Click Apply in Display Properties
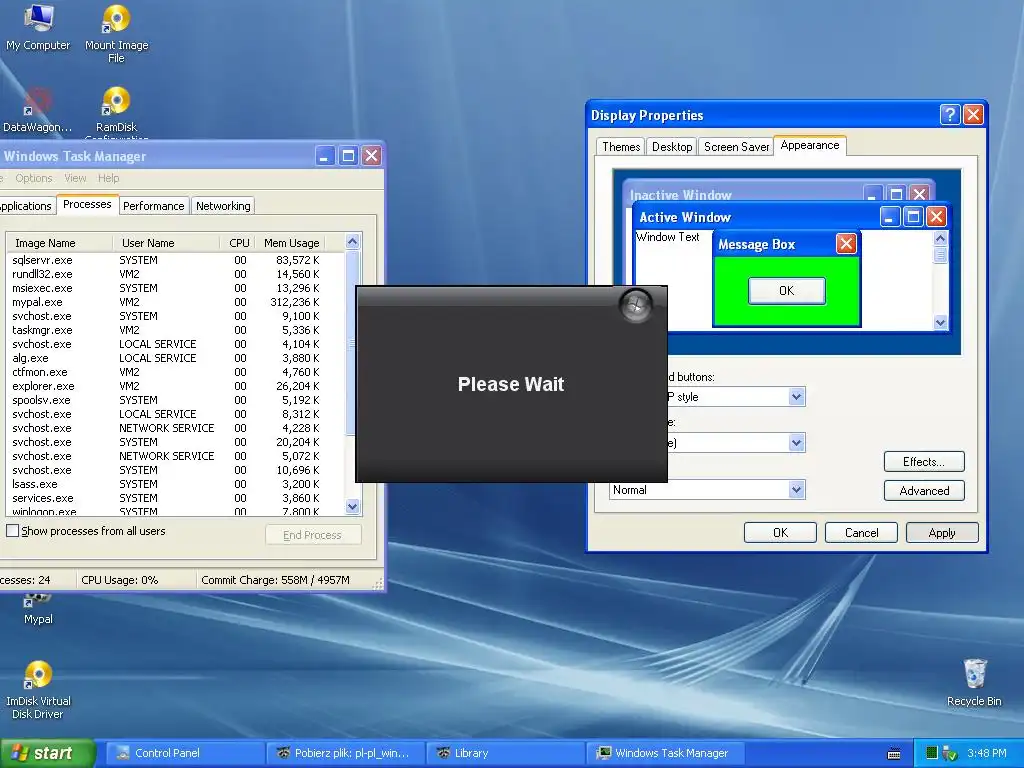This screenshot has width=1024, height=768. click(x=942, y=533)
